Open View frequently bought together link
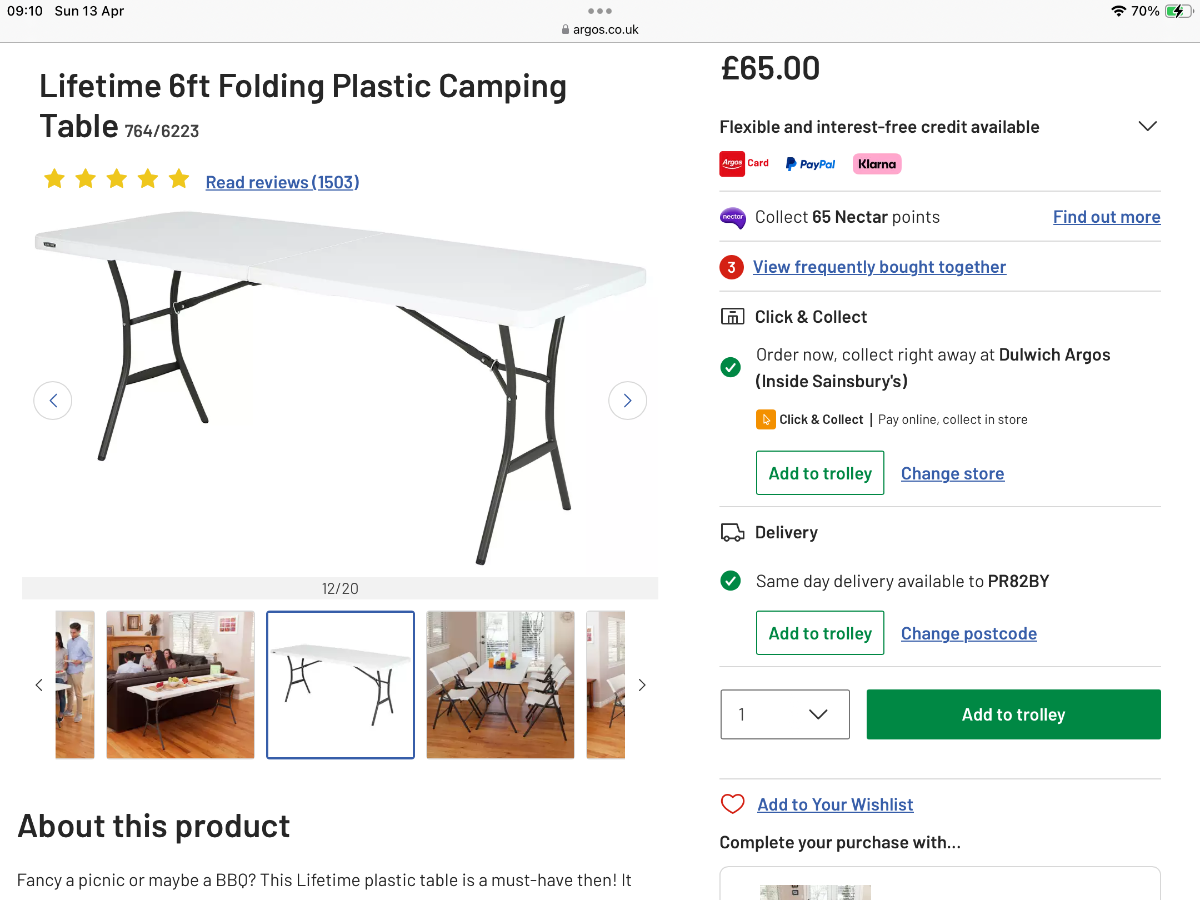Screen dimensions: 1200x900 coord(879,267)
